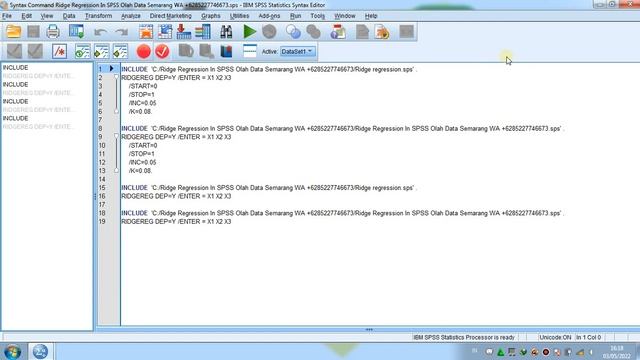This screenshot has width=640, height=360.
Task: Open the Add-ons menu
Action: (269, 16)
